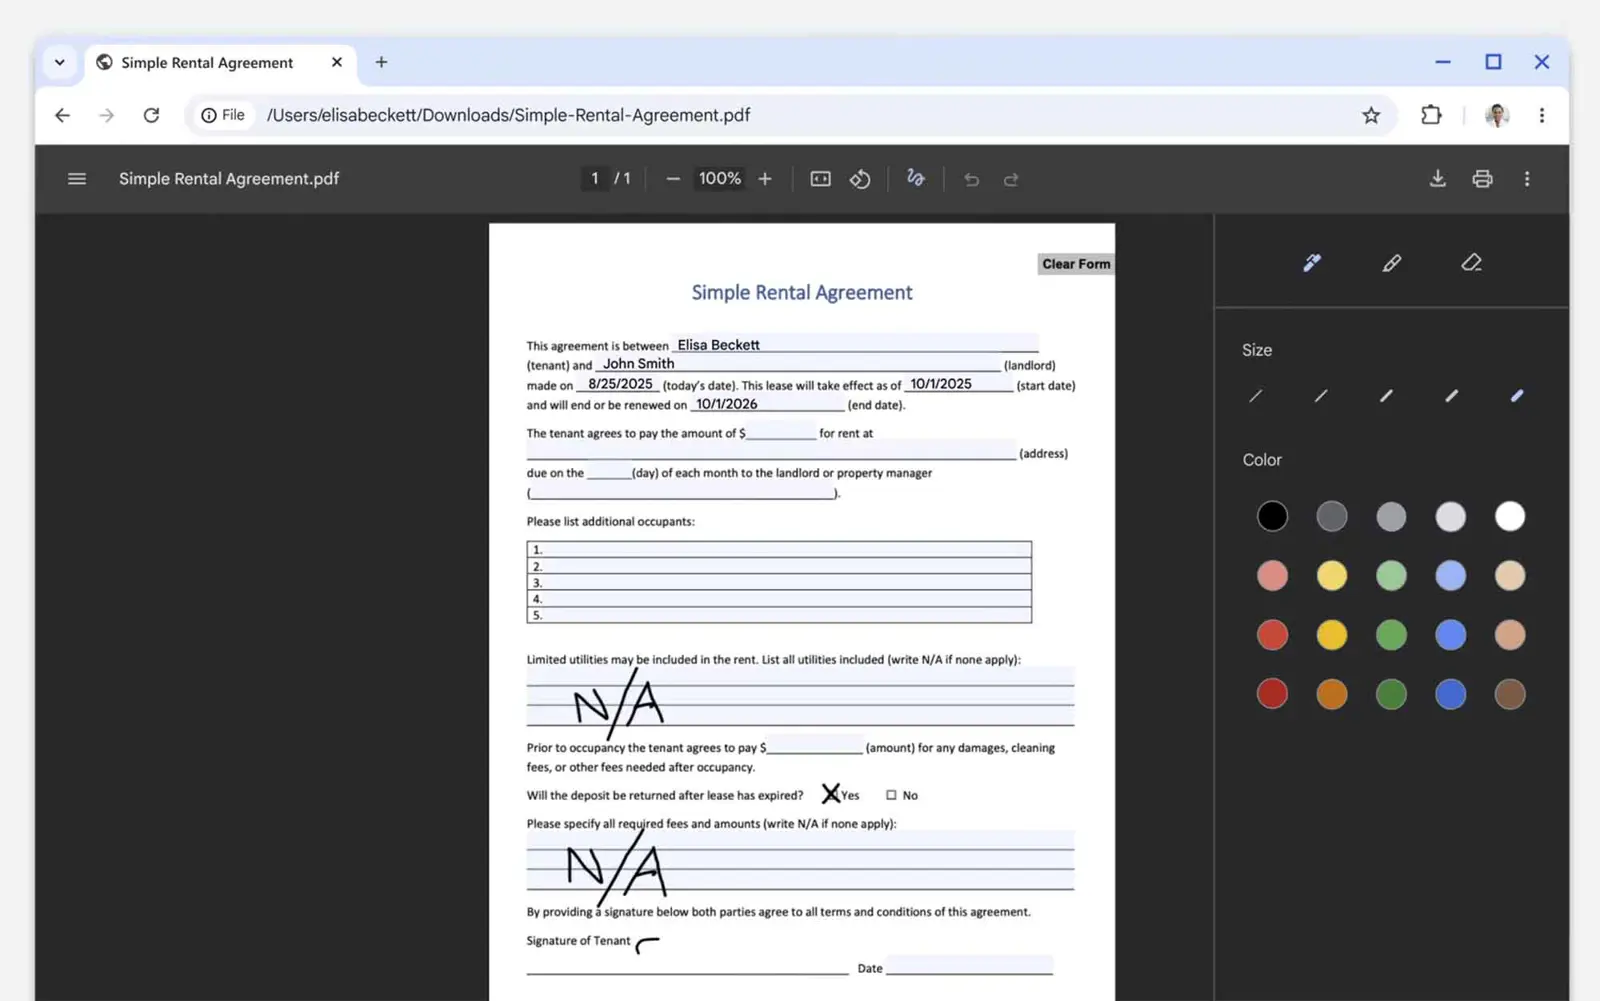The height and width of the screenshot is (1001, 1600).
Task: Expand the tab search dropdown arrow
Action: click(60, 62)
